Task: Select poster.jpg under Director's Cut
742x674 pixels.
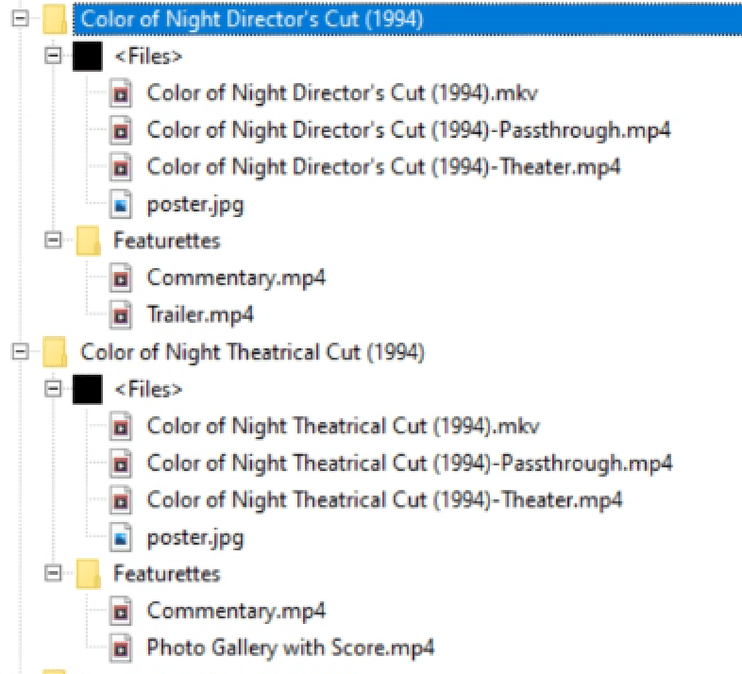Action: pyautogui.click(x=195, y=205)
